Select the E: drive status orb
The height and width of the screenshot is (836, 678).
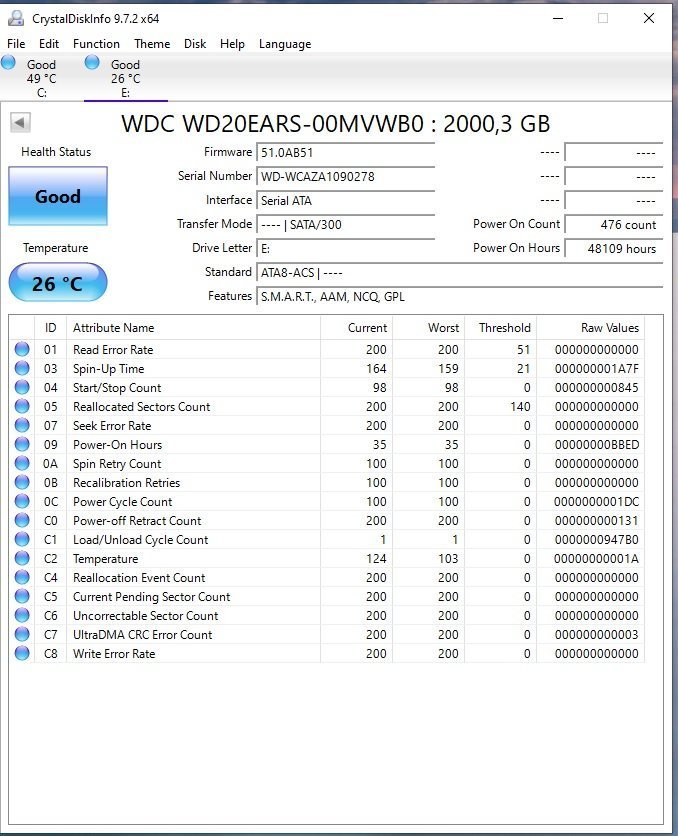[93, 63]
